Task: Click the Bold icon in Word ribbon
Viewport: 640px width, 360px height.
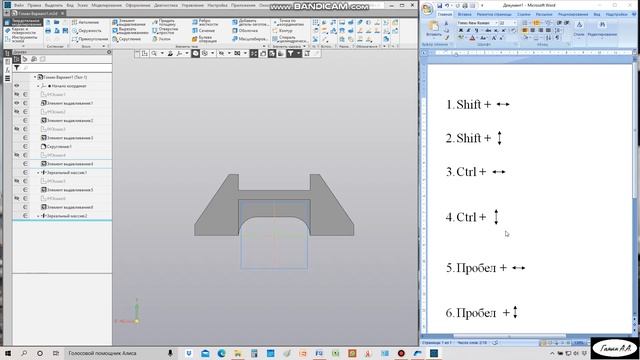Action: click(x=460, y=30)
